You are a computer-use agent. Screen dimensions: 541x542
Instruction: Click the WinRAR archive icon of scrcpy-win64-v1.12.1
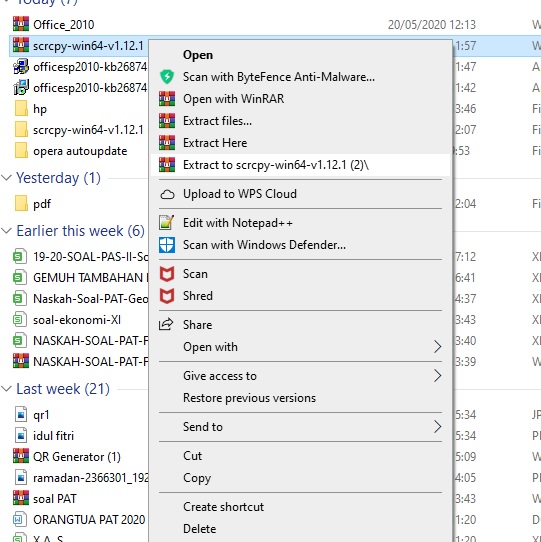21,45
